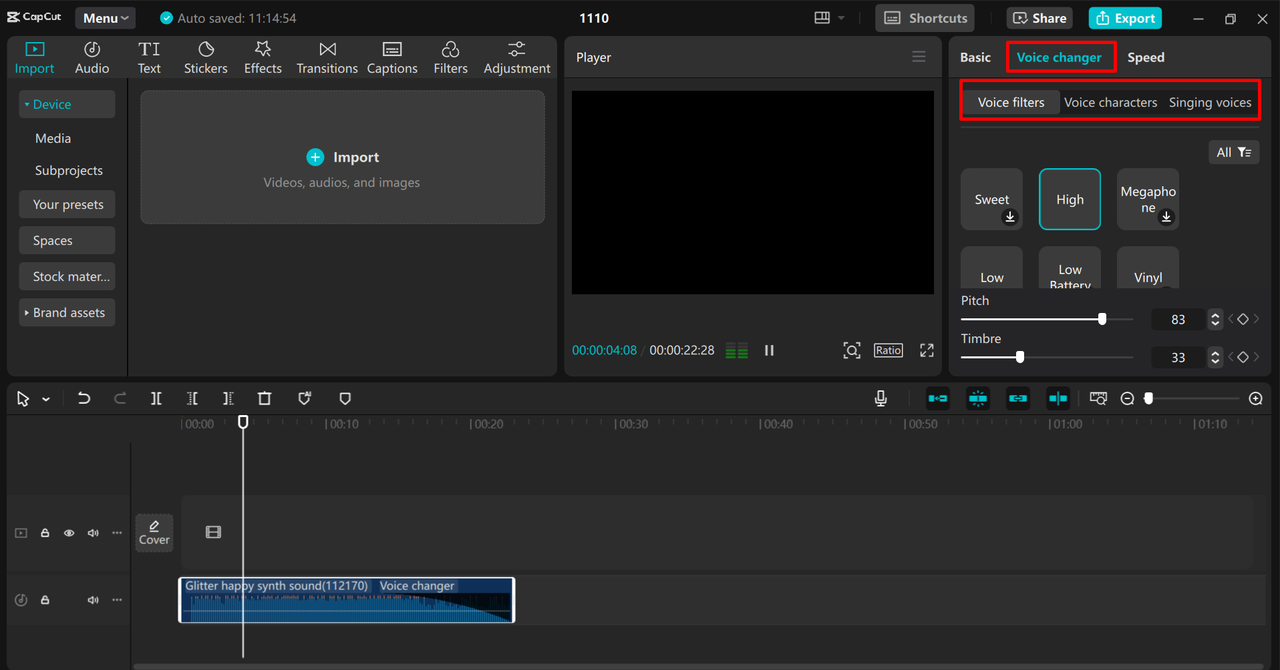
Task: Open the video track more options
Action: pyautogui.click(x=117, y=533)
